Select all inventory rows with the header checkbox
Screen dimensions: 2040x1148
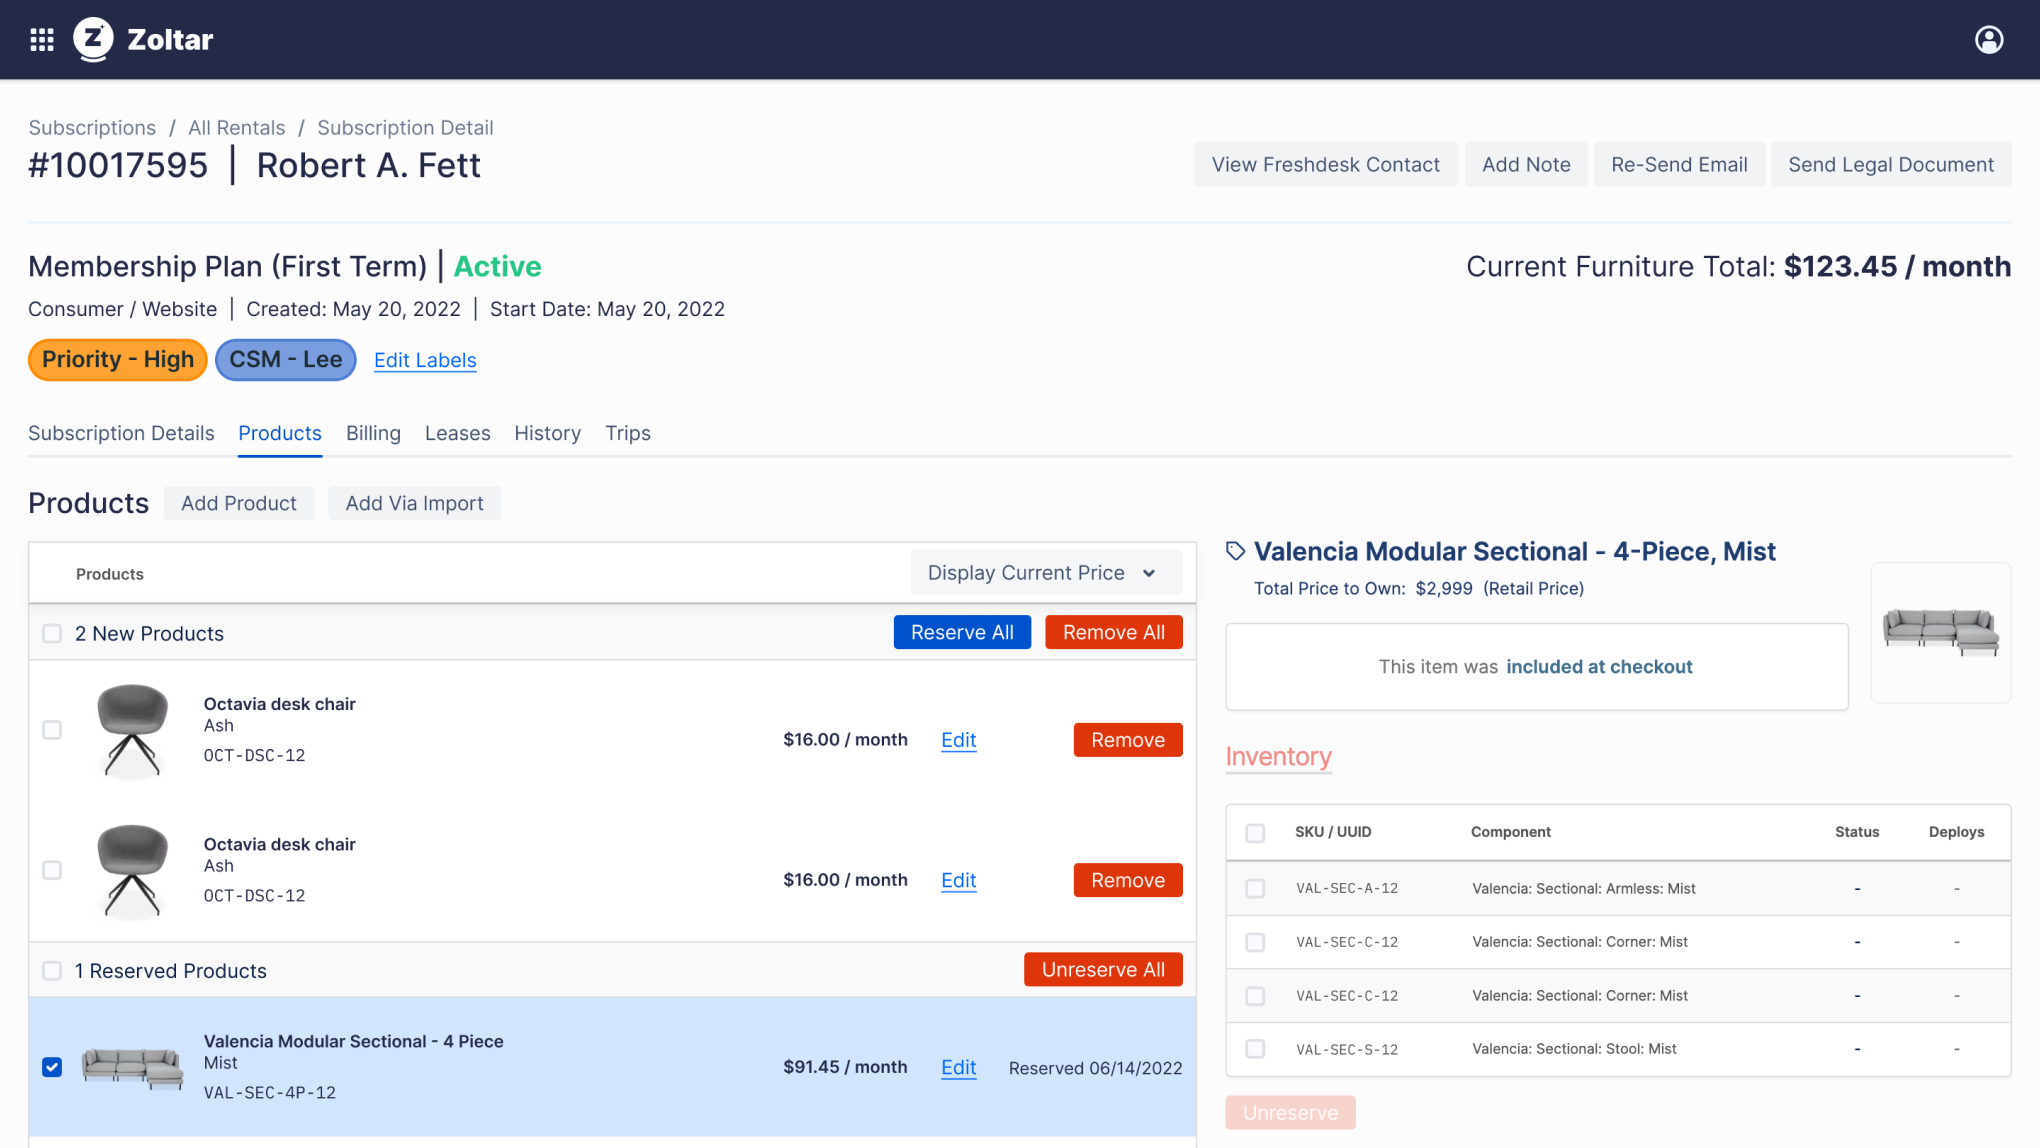click(x=1256, y=832)
